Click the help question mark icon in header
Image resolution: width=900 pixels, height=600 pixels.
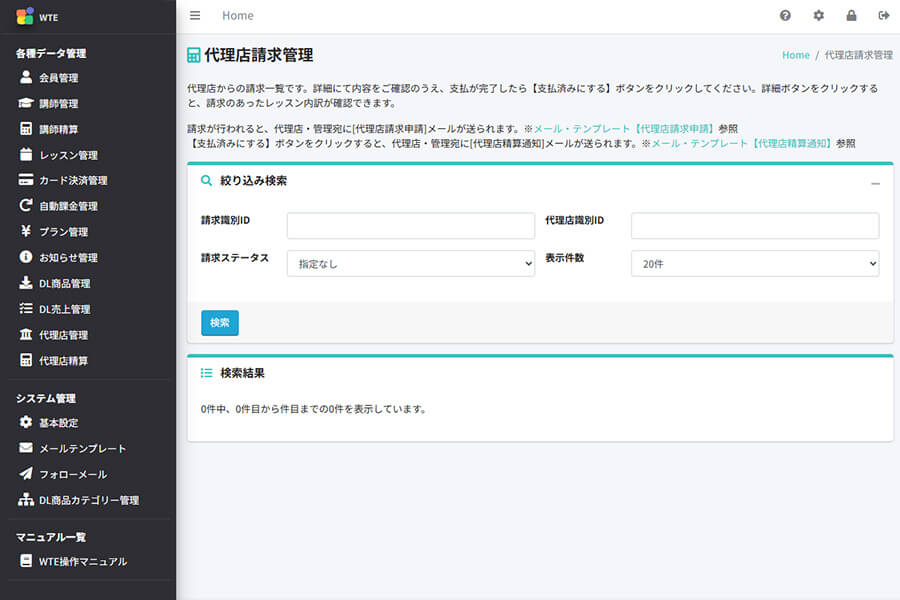786,15
